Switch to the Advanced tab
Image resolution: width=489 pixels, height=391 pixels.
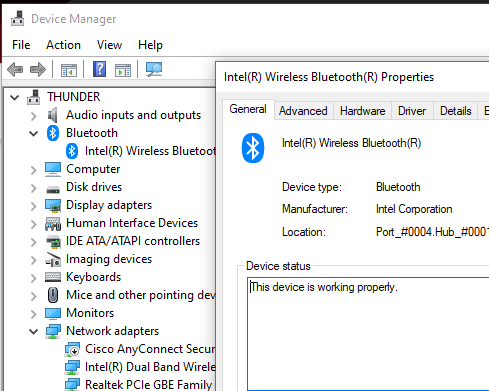pos(303,111)
